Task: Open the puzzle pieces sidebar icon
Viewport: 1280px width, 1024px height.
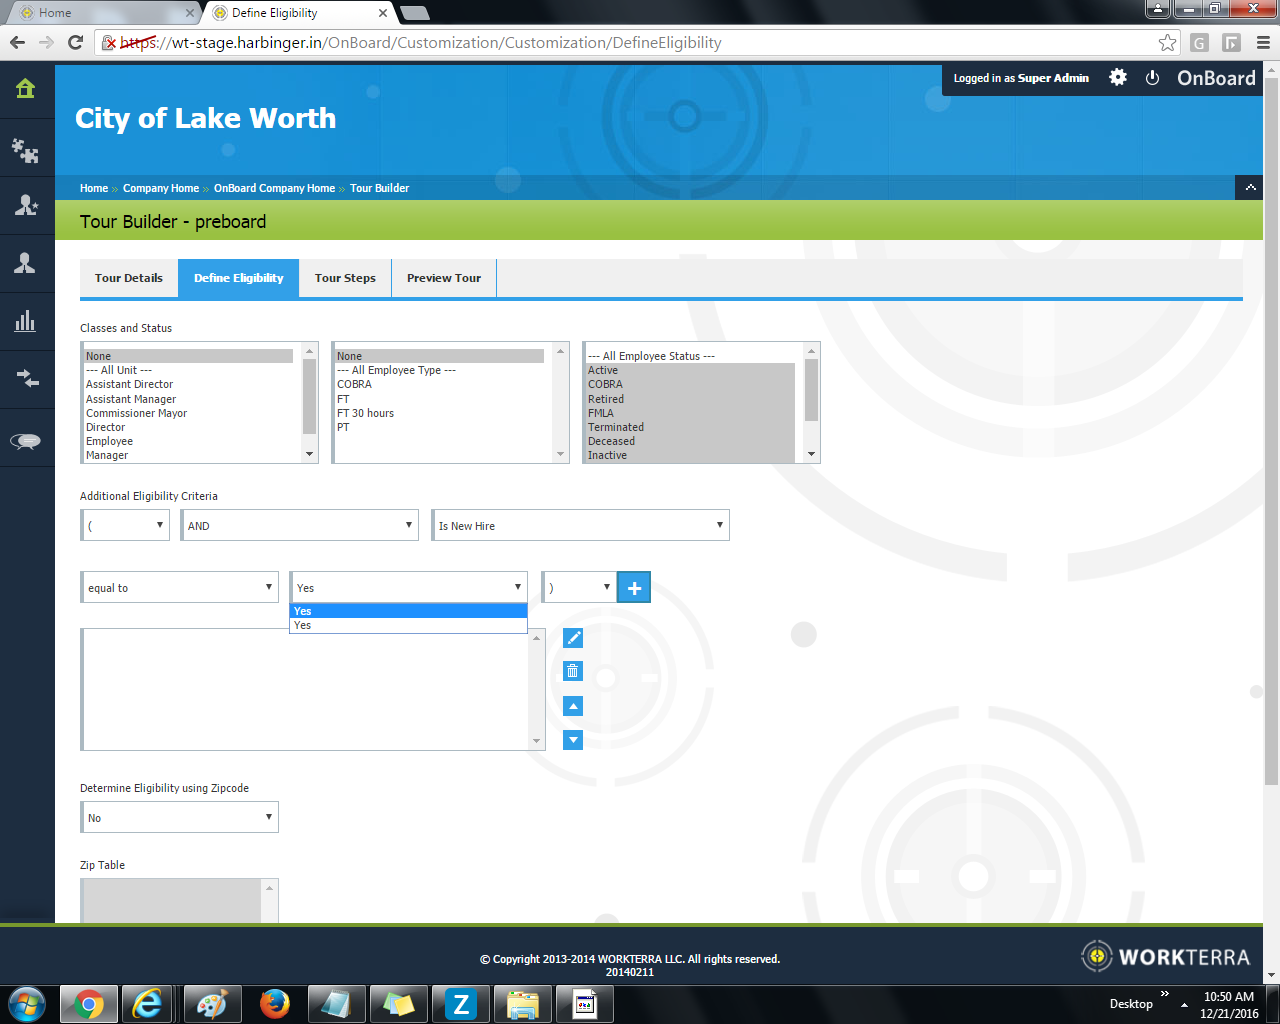Action: point(26,150)
